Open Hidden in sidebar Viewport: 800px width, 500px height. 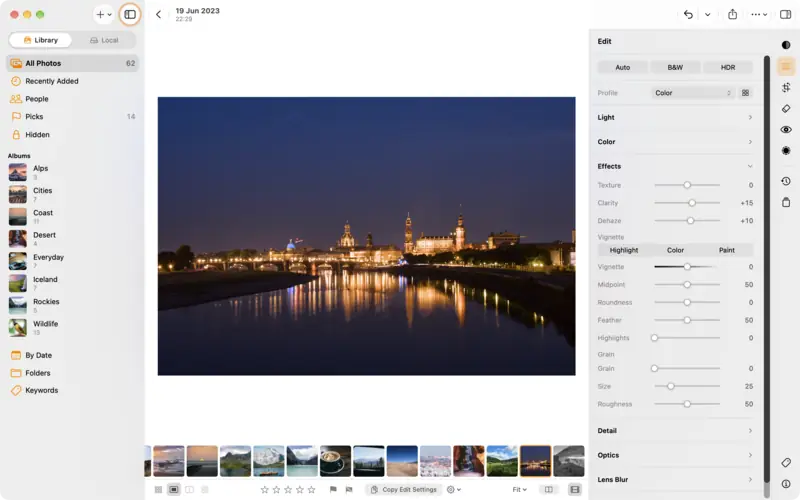point(72,135)
